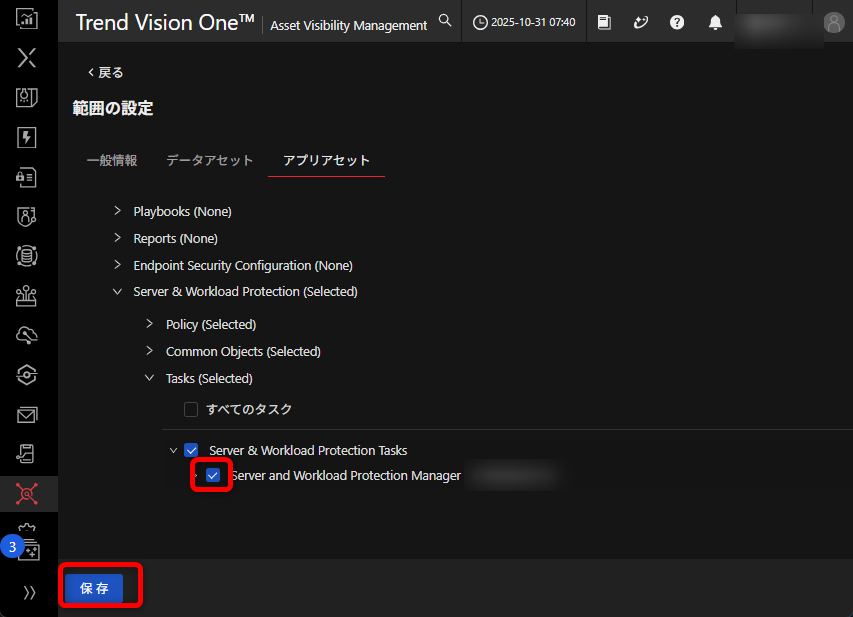This screenshot has width=853, height=617.
Task: Click the Trend Vision One title
Action: [x=165, y=23]
